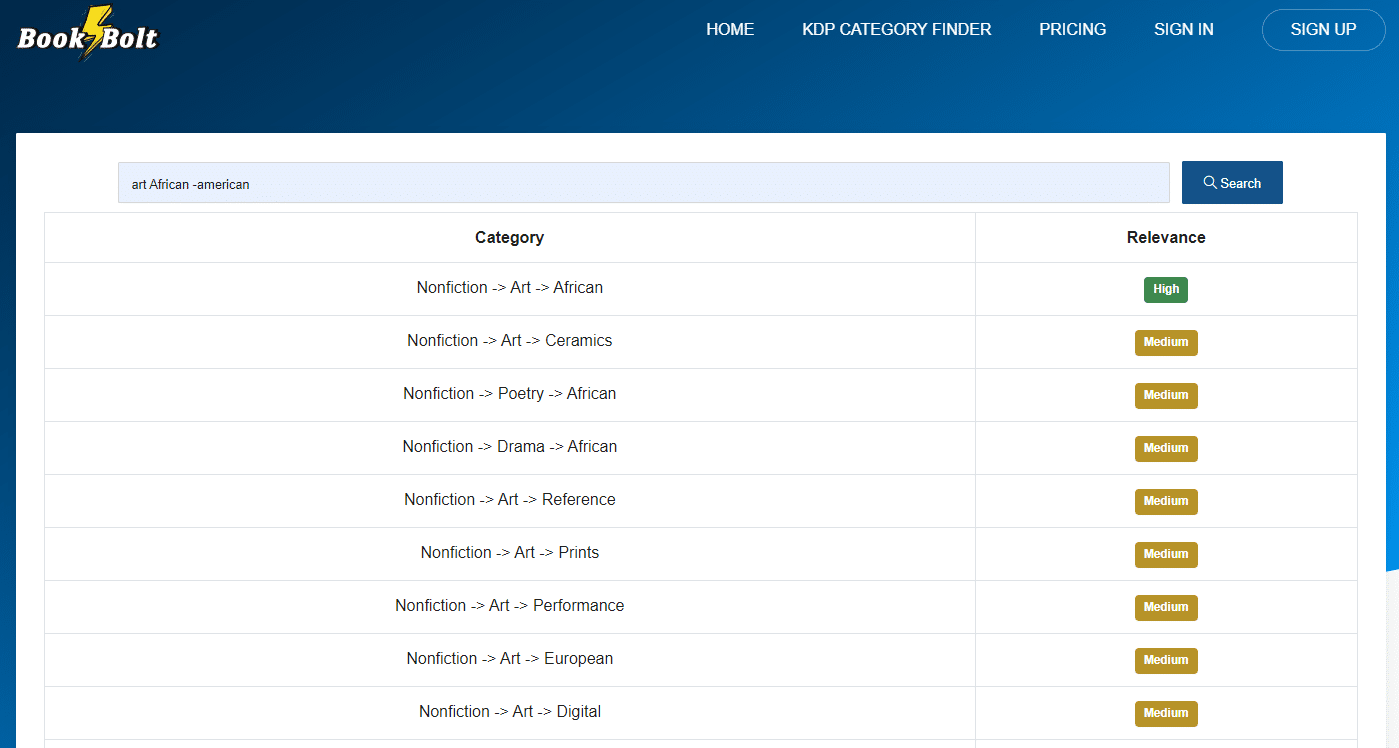Select Nonfiction -> Poetry -> African row text
This screenshot has height=748, width=1399.
pyautogui.click(x=510, y=393)
